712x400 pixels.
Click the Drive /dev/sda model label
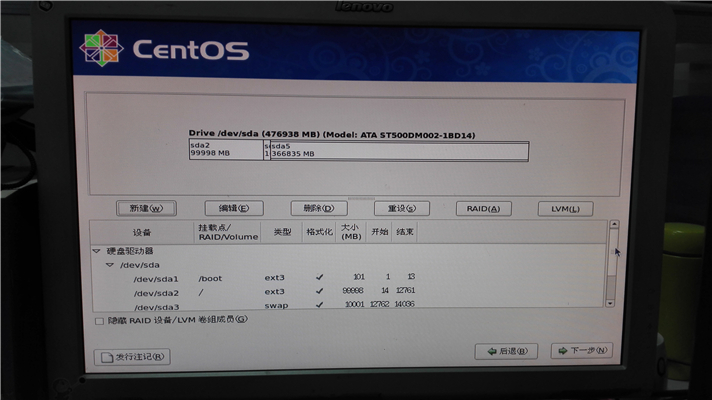[x=332, y=134]
